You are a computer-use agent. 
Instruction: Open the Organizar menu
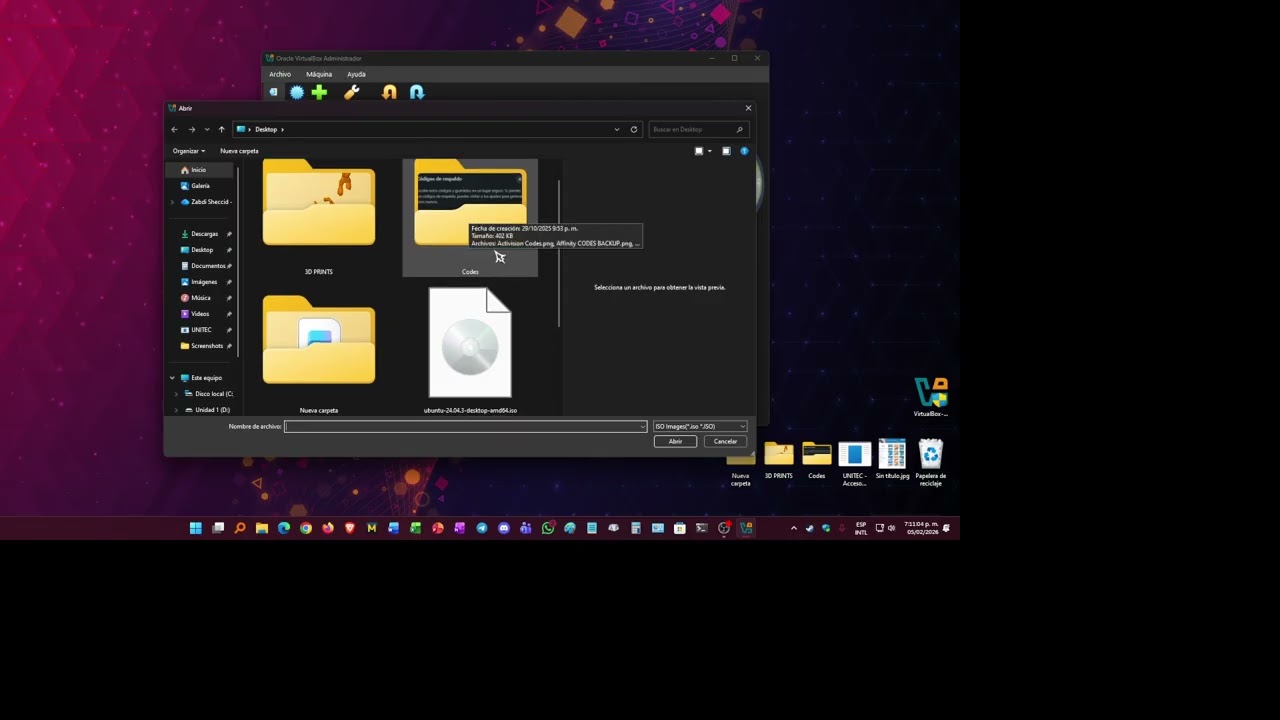(189, 151)
